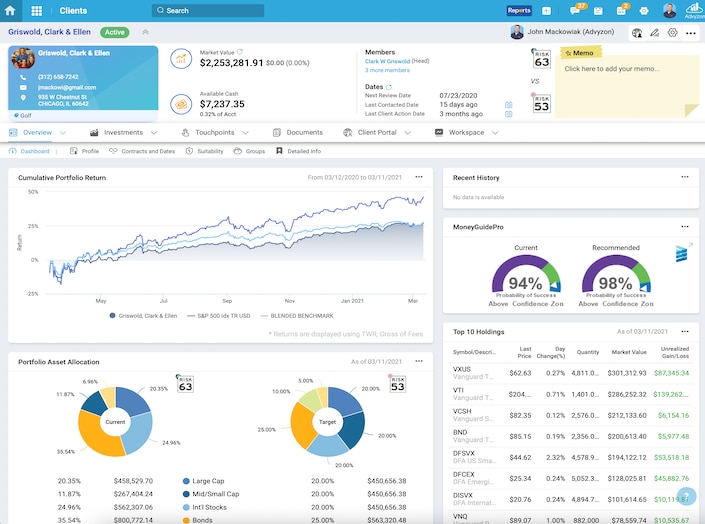Open the Reports button
Image resolution: width=705 pixels, height=524 pixels.
[519, 10]
